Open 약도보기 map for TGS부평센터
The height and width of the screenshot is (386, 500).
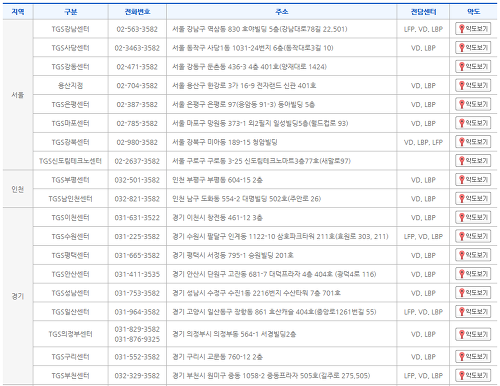point(473,180)
